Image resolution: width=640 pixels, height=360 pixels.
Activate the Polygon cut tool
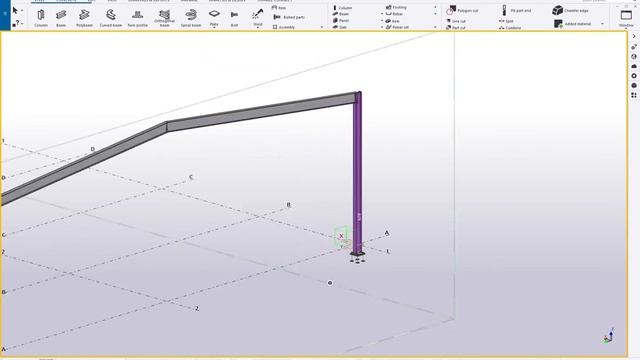click(x=462, y=10)
